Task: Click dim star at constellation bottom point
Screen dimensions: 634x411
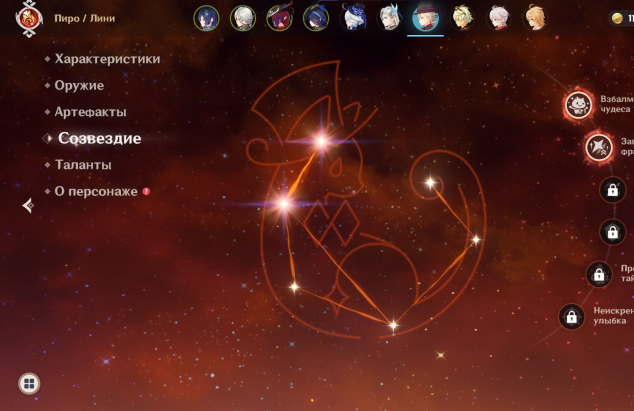Action: coord(393,325)
